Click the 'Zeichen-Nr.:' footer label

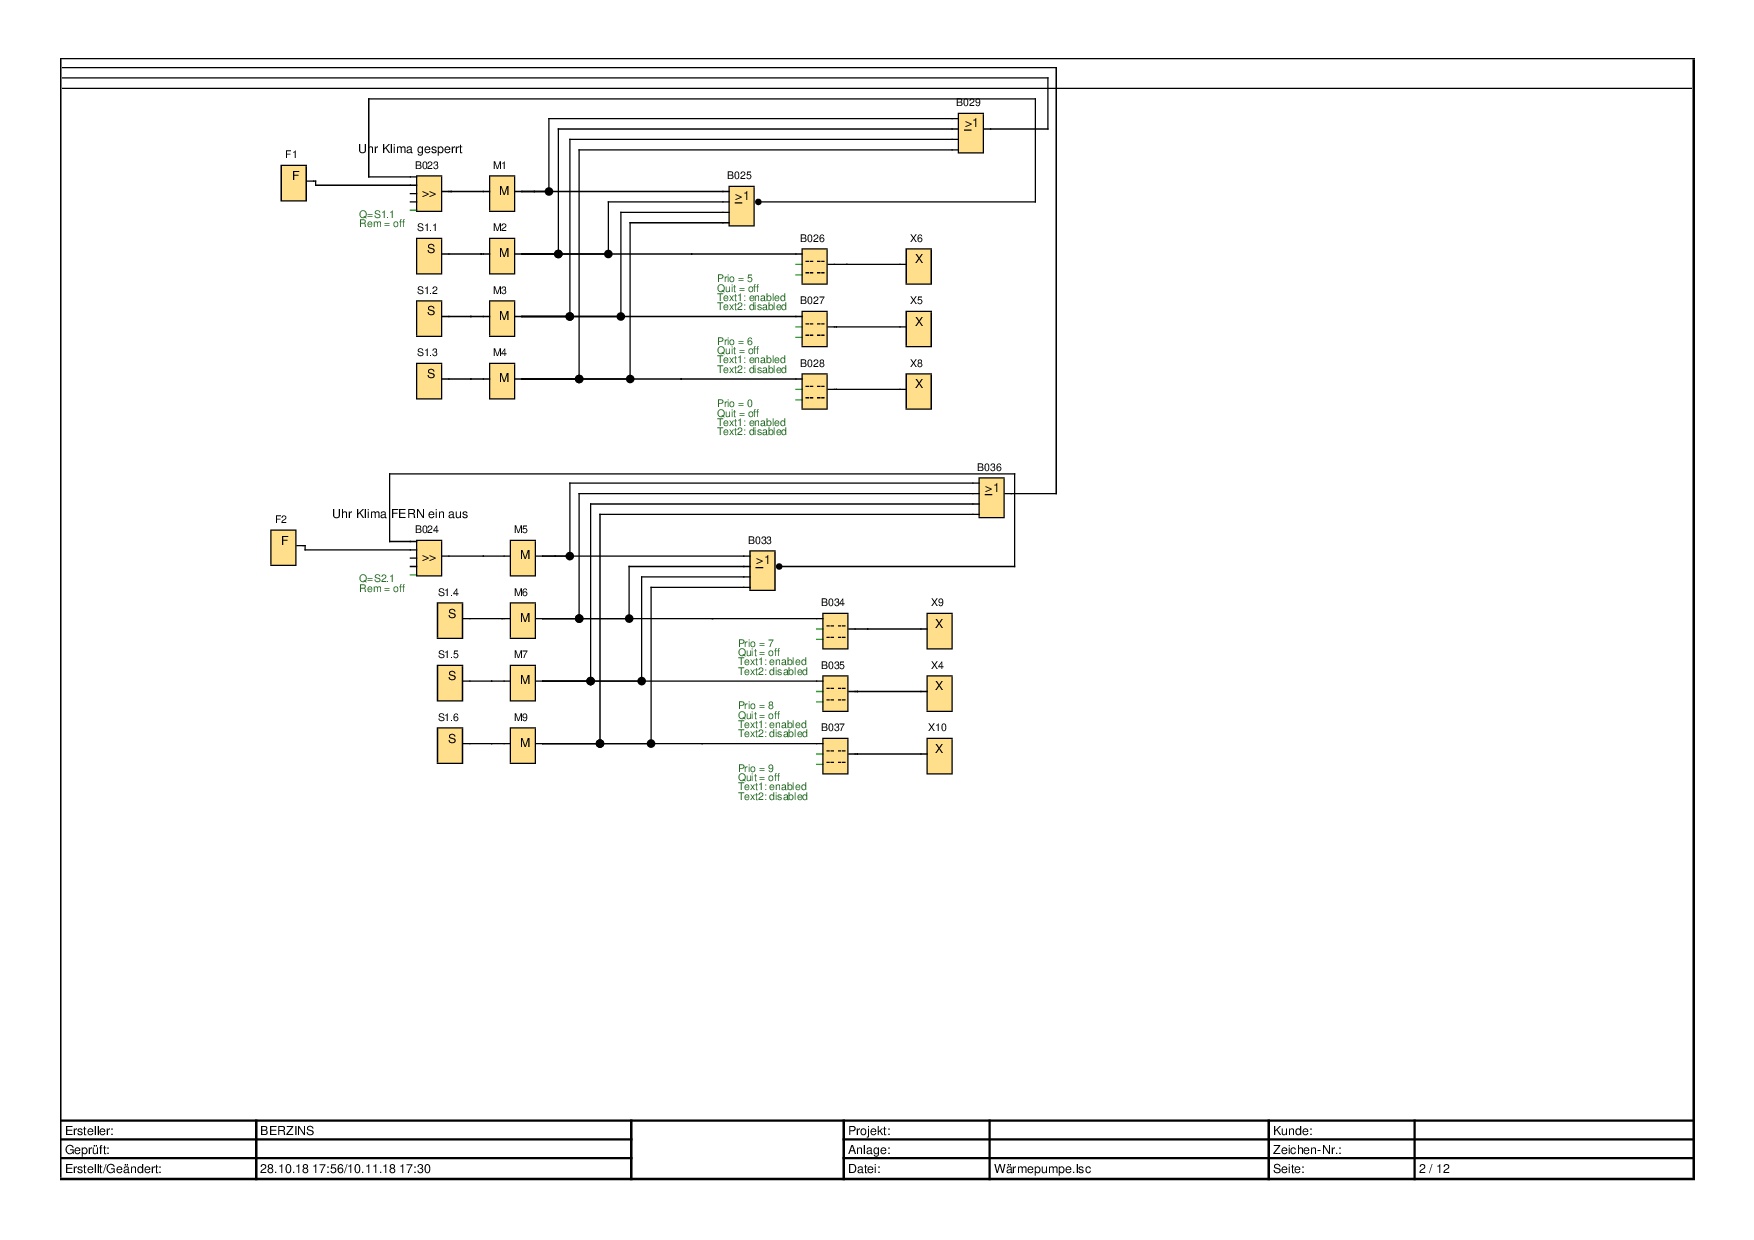tap(1307, 1150)
